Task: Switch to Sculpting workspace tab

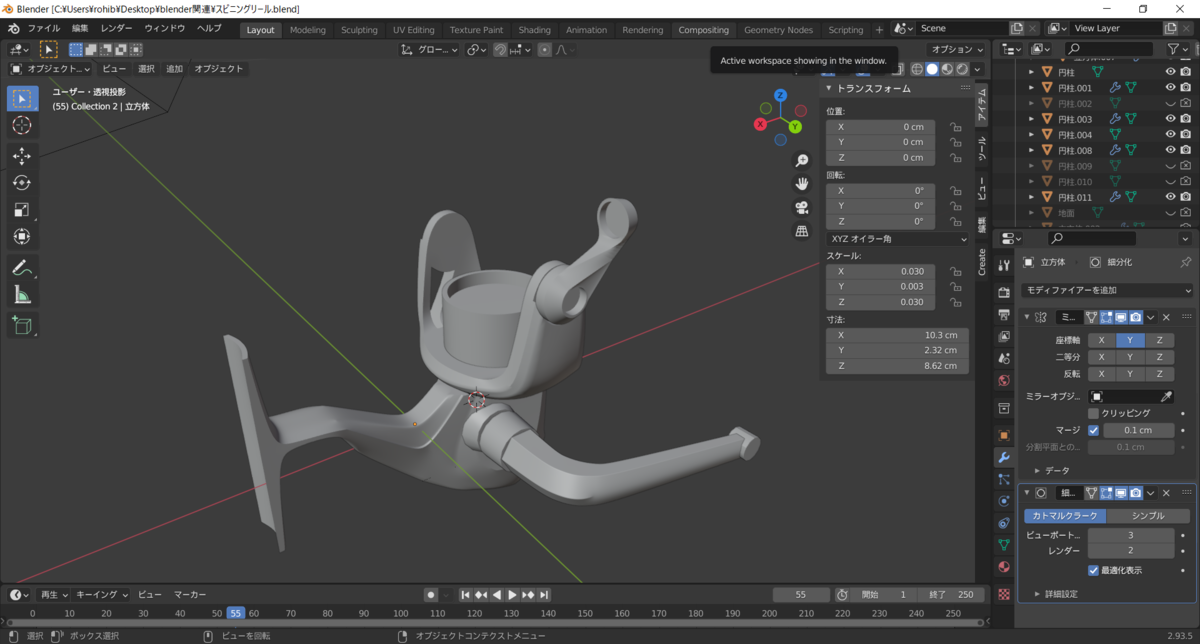Action: [359, 30]
